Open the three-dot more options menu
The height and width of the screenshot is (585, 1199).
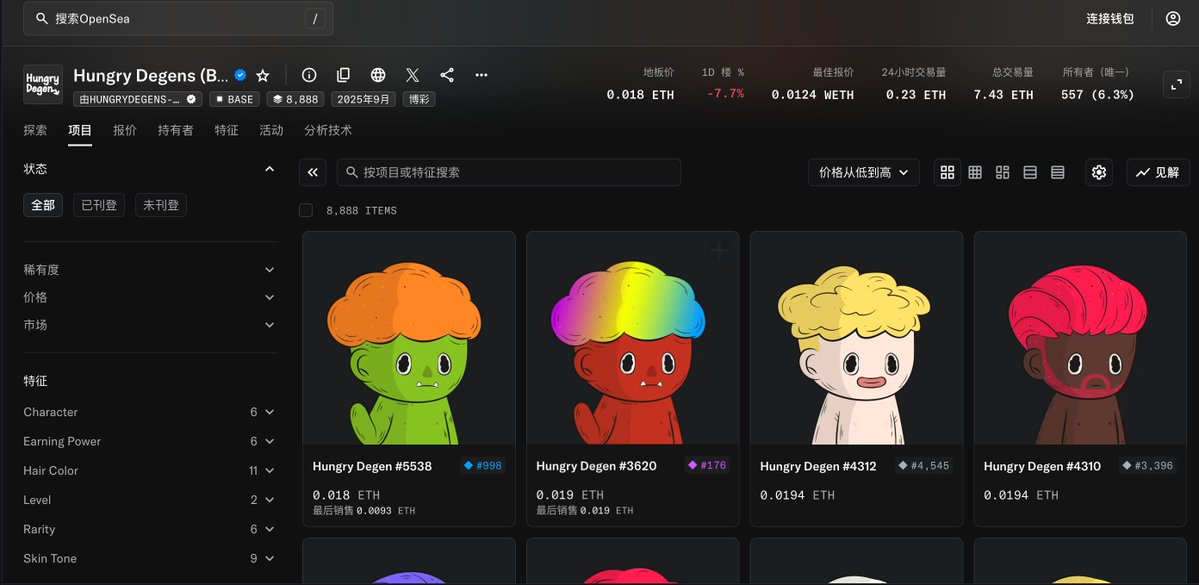481,75
